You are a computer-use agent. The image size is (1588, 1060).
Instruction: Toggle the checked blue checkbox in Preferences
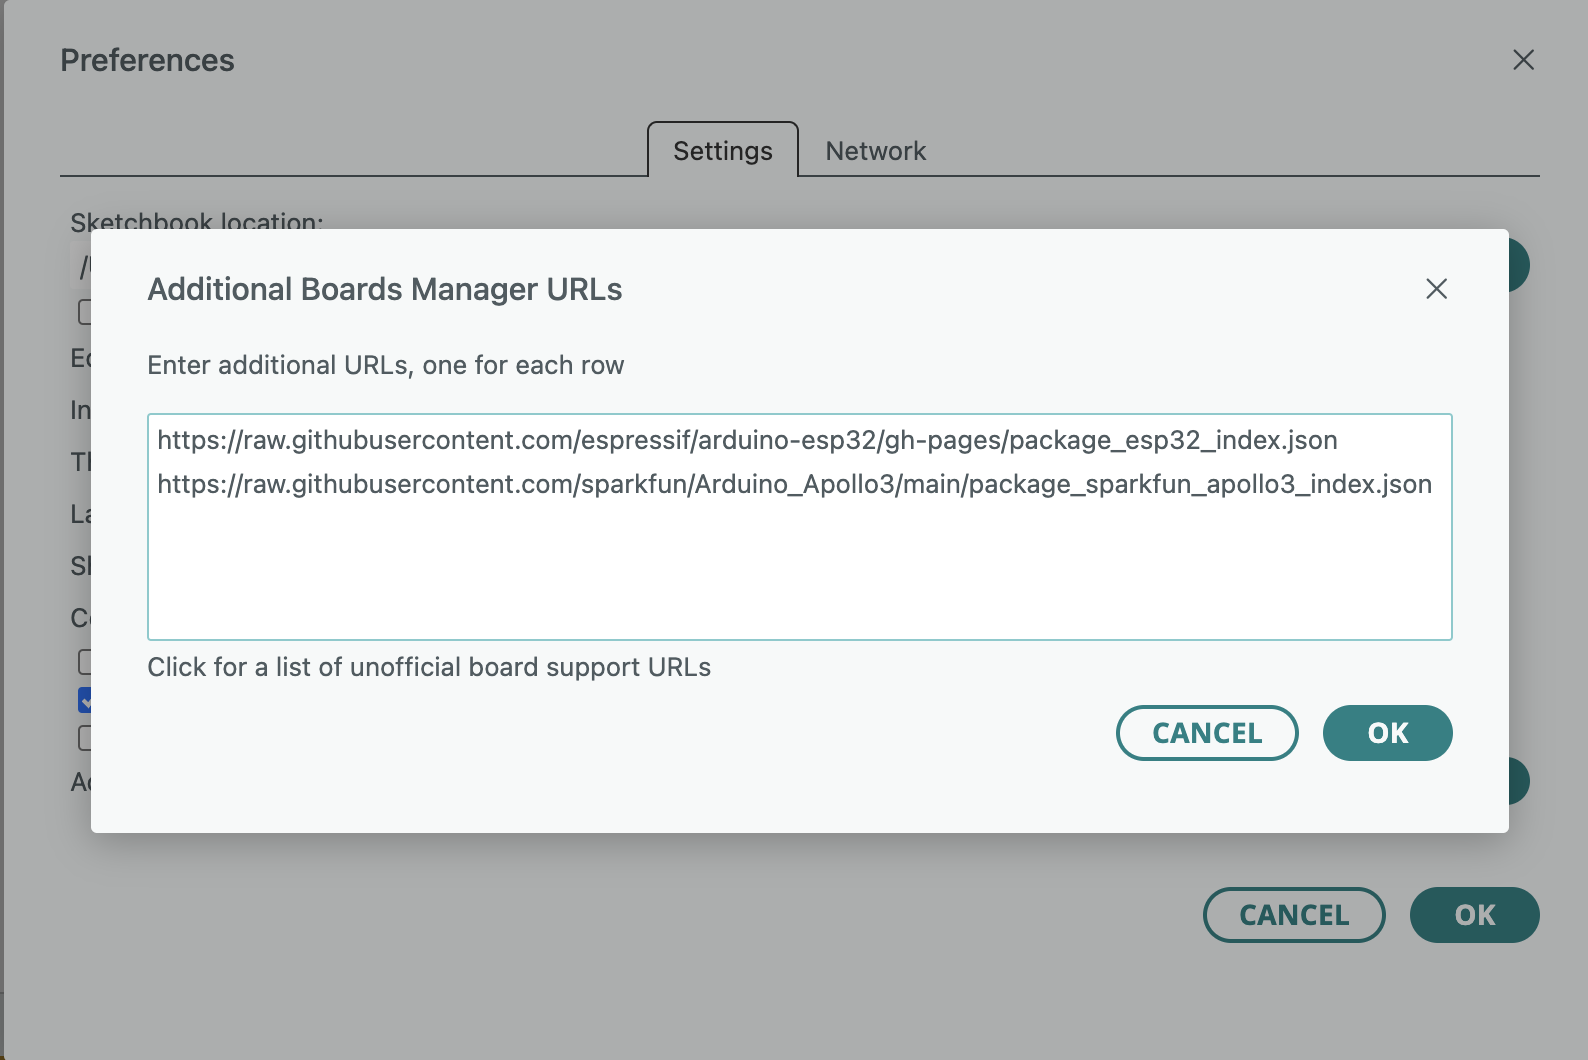pyautogui.click(x=85, y=700)
